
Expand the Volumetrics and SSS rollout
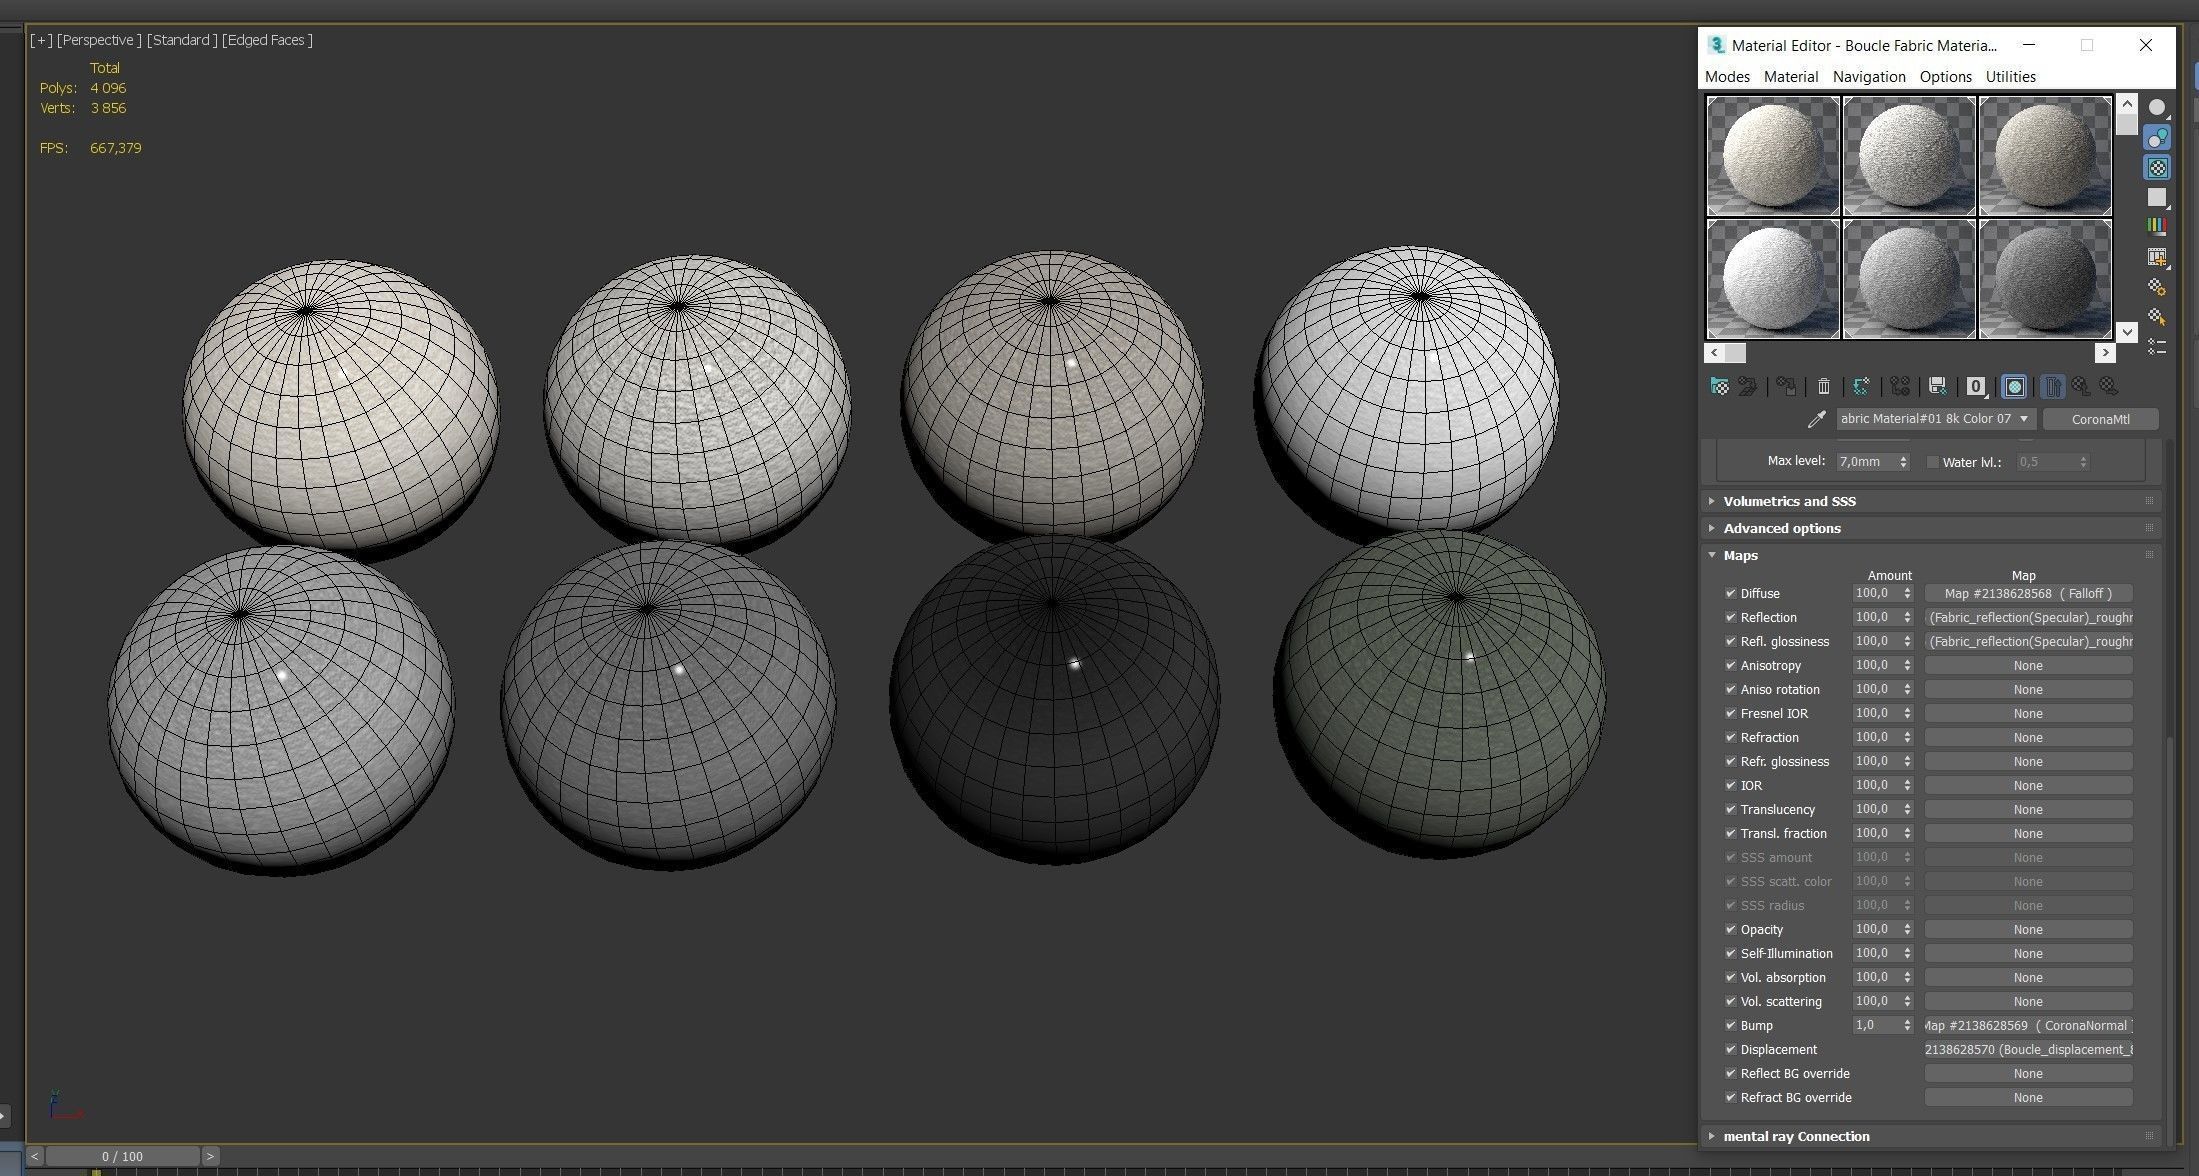(x=1789, y=501)
